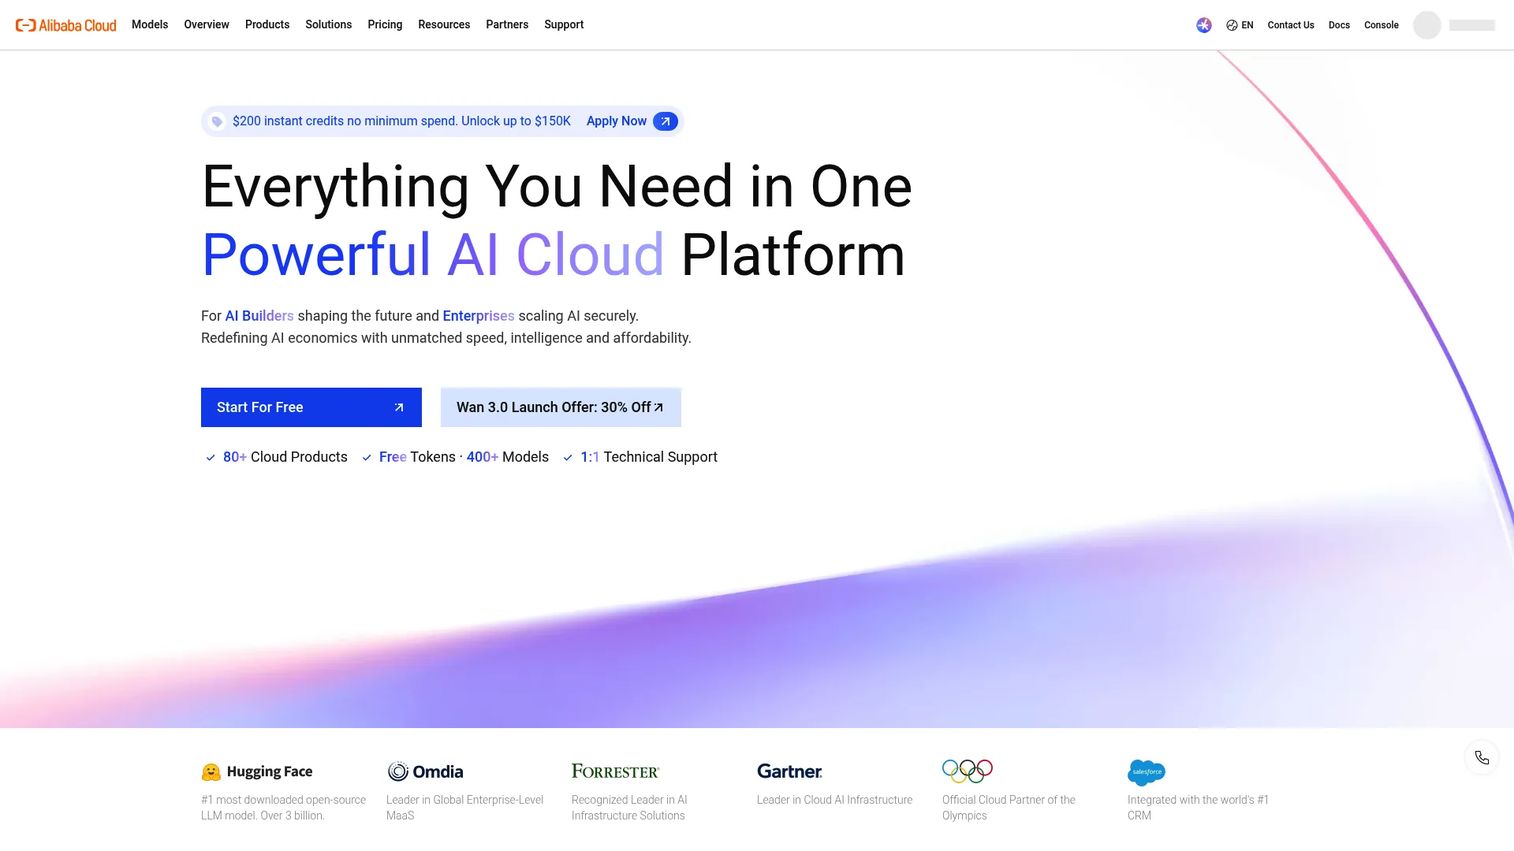Click the Enterprises highlighted text
The image size is (1514, 851).
click(x=479, y=316)
